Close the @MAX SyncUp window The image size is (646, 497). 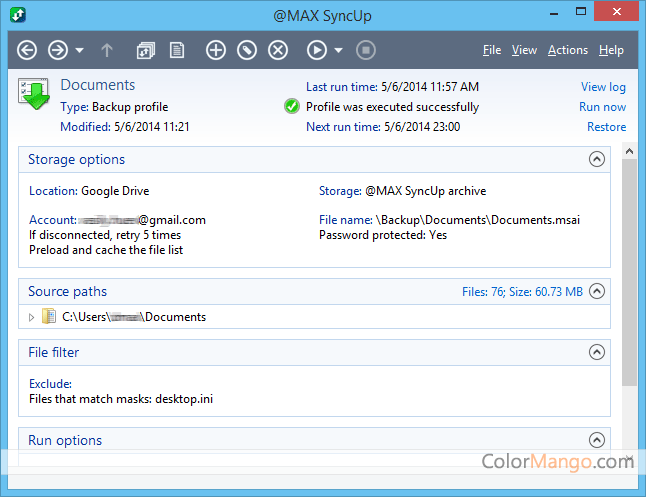(x=616, y=11)
